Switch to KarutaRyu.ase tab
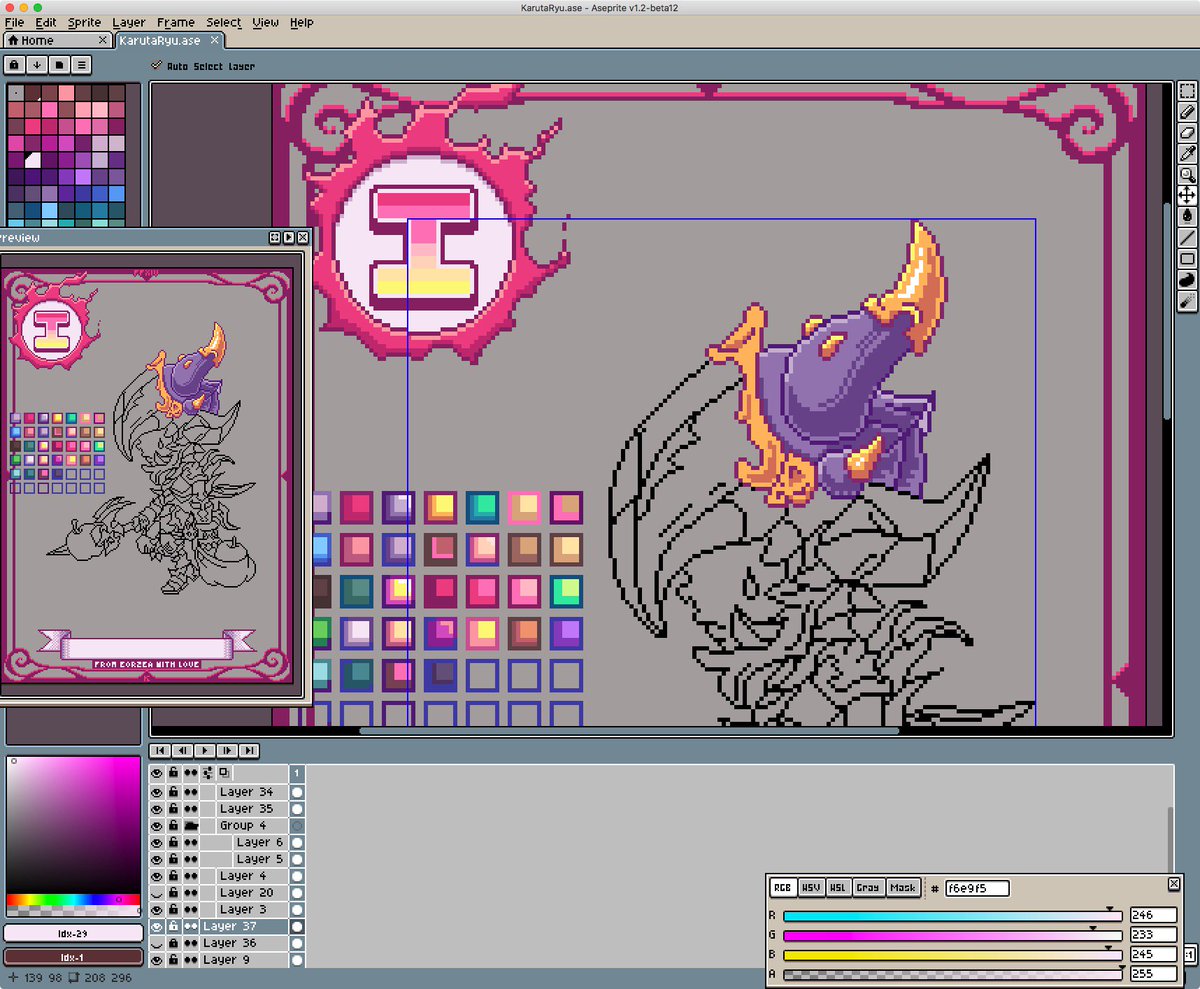Screen dimensions: 1200x989 tap(168, 40)
